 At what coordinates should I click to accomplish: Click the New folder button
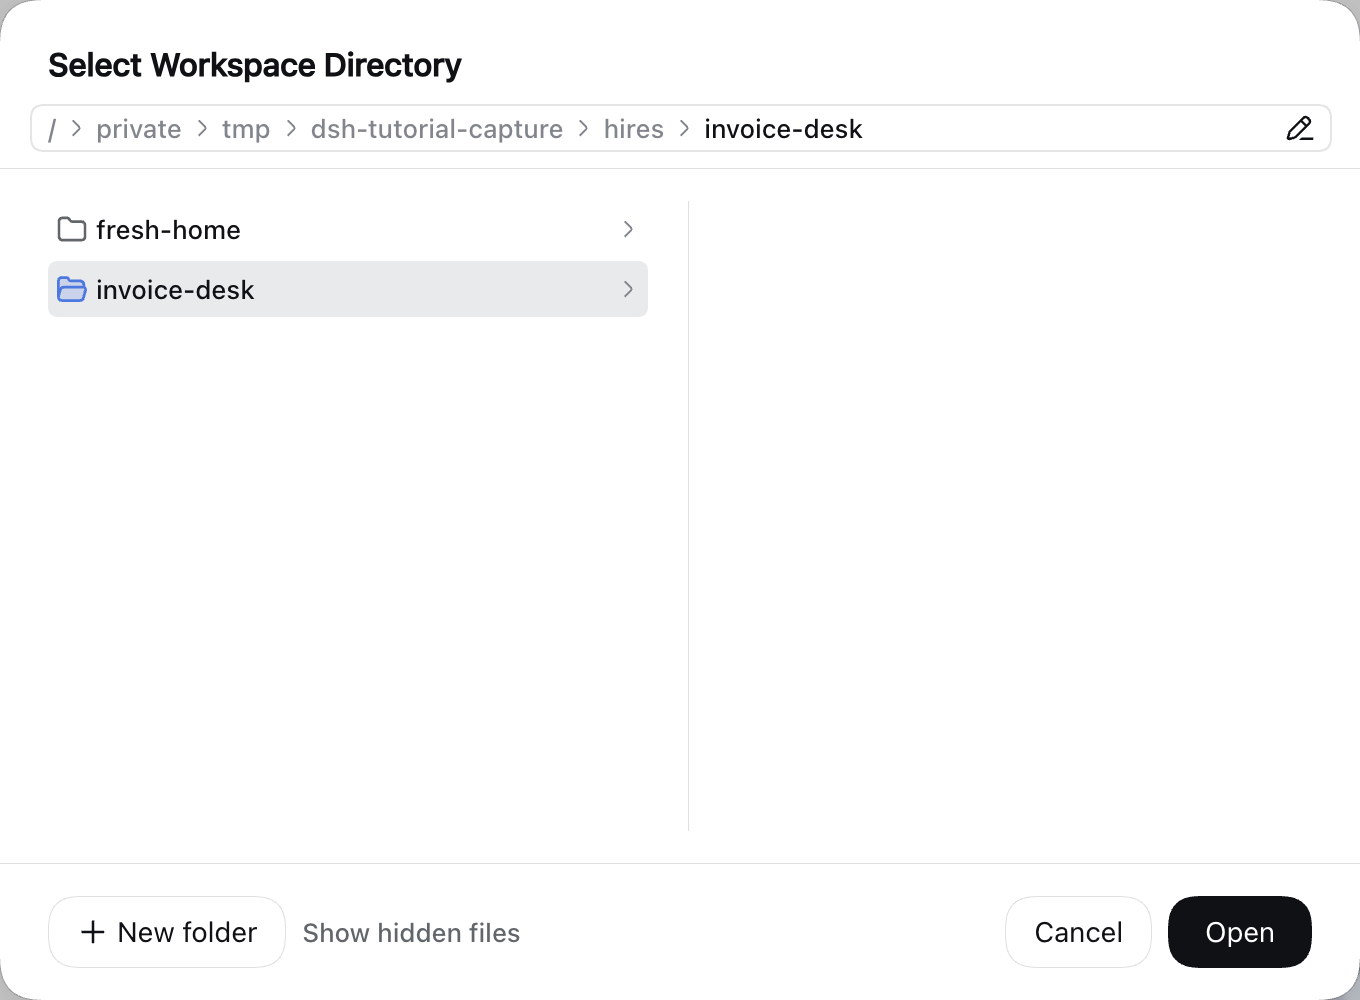pos(167,932)
